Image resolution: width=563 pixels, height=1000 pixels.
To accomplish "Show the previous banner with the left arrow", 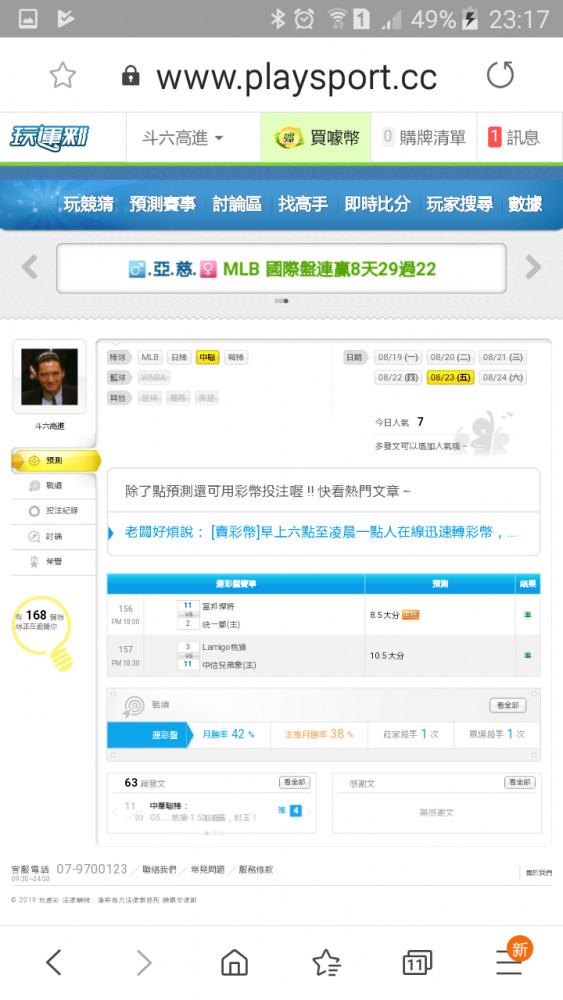I will 29,267.
